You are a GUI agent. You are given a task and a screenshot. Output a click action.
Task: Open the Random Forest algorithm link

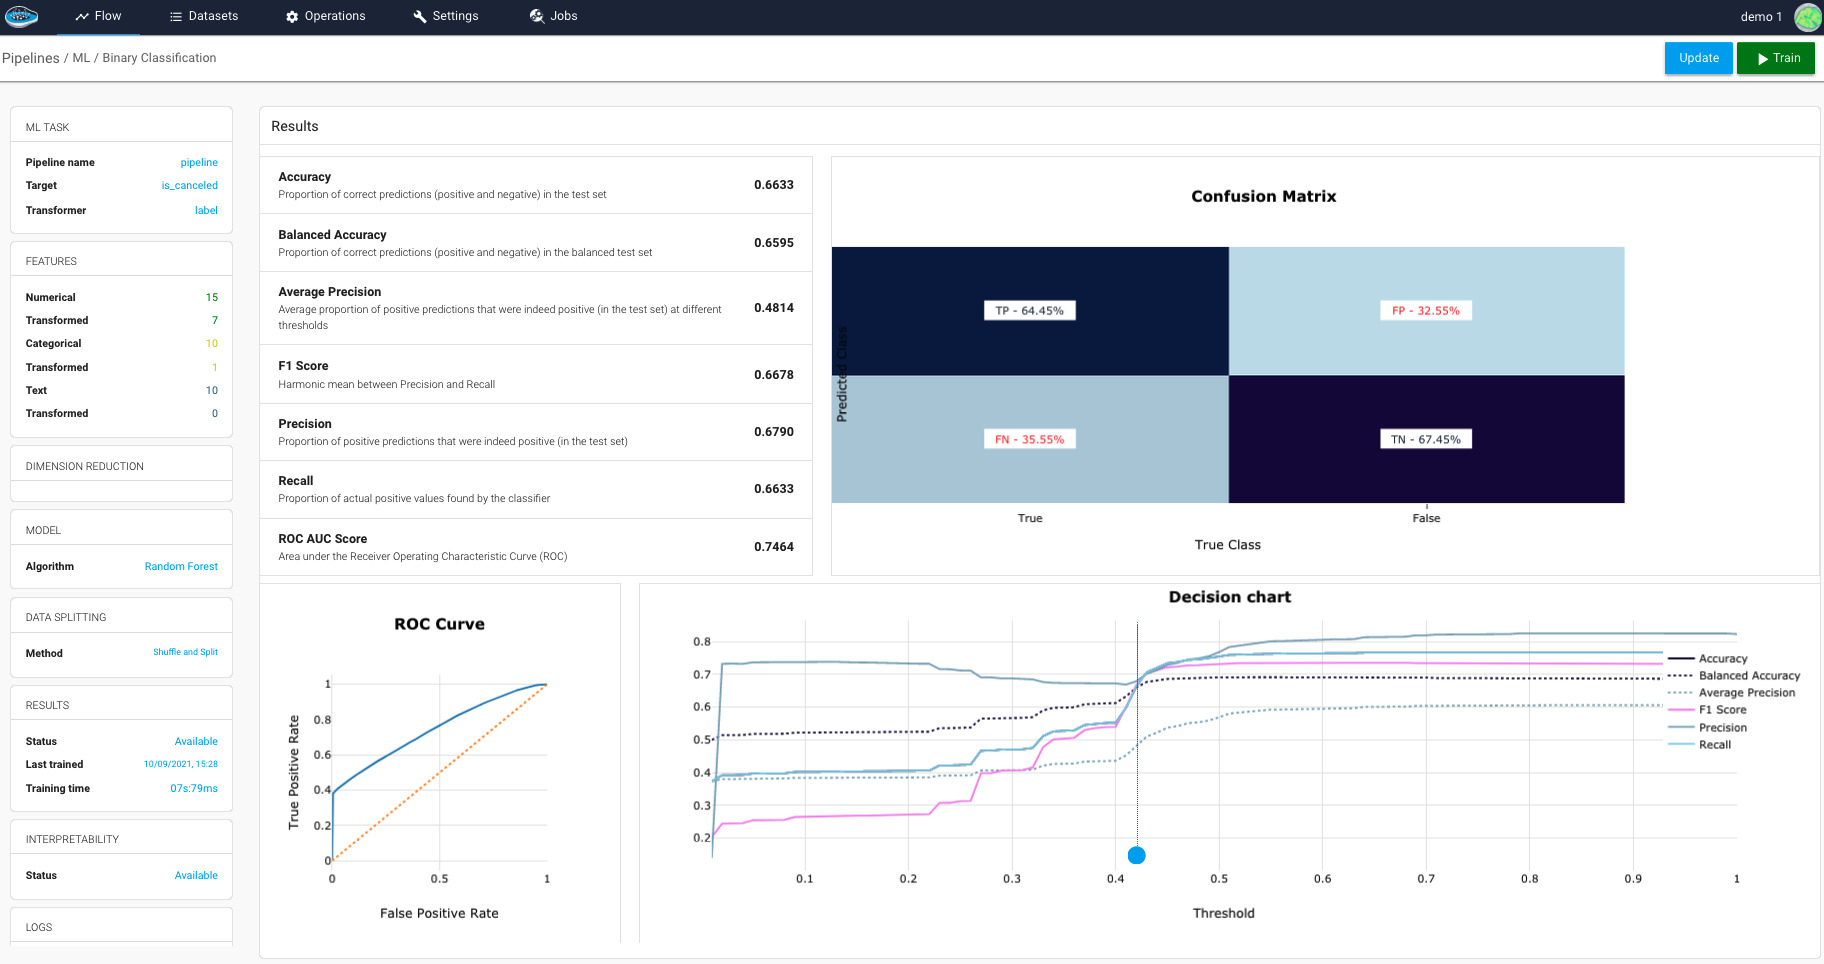[181, 566]
